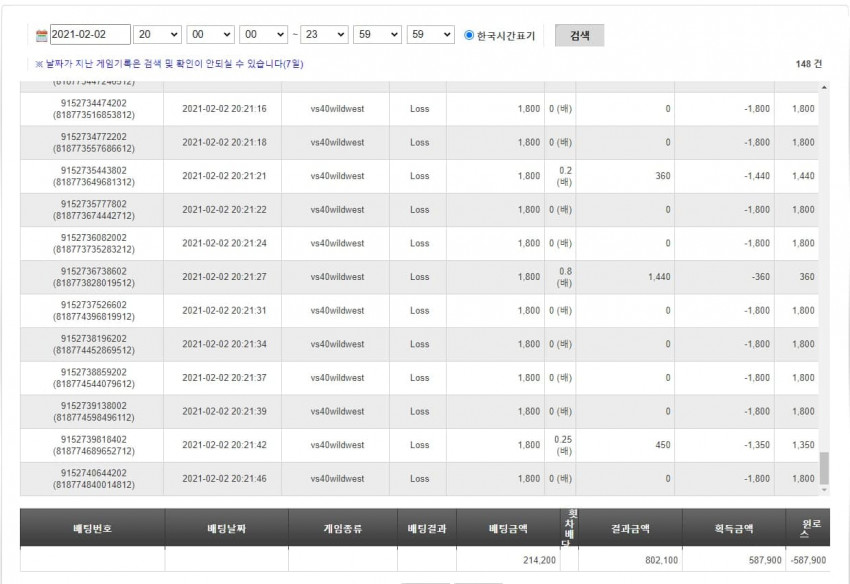Click the table vertical scrollbar thumb
Viewport: 850px width, 584px height.
click(x=824, y=468)
